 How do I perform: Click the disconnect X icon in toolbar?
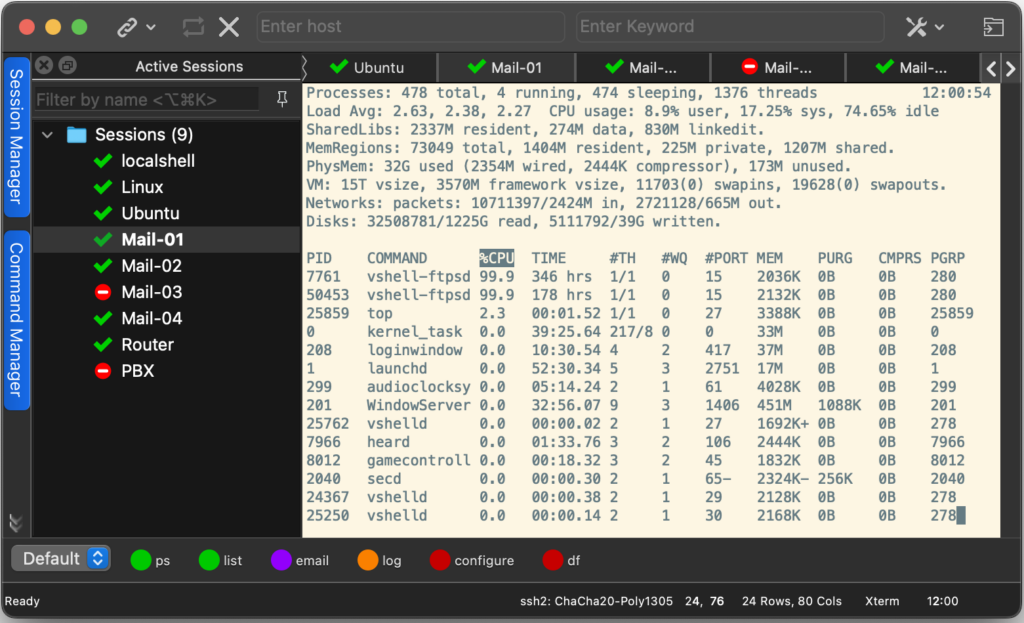pos(229,27)
